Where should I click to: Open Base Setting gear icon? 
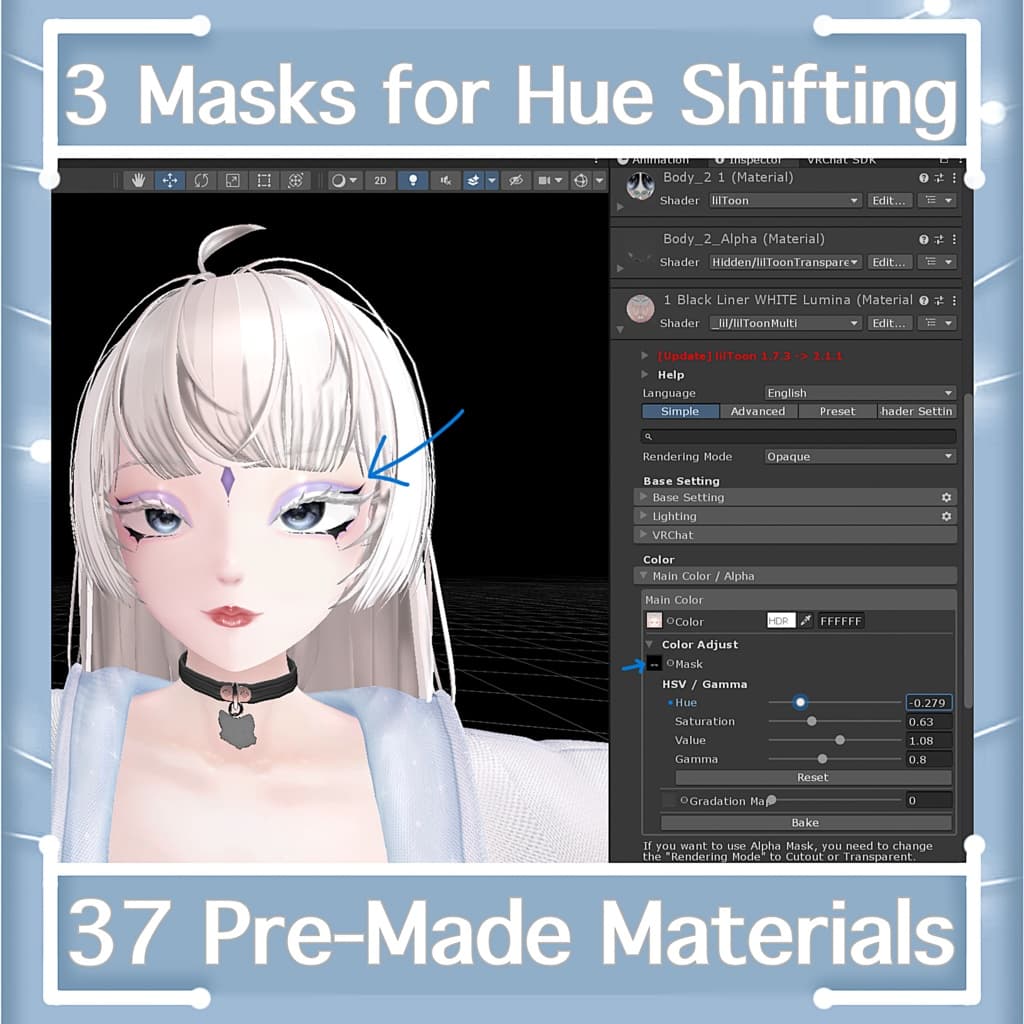point(946,498)
